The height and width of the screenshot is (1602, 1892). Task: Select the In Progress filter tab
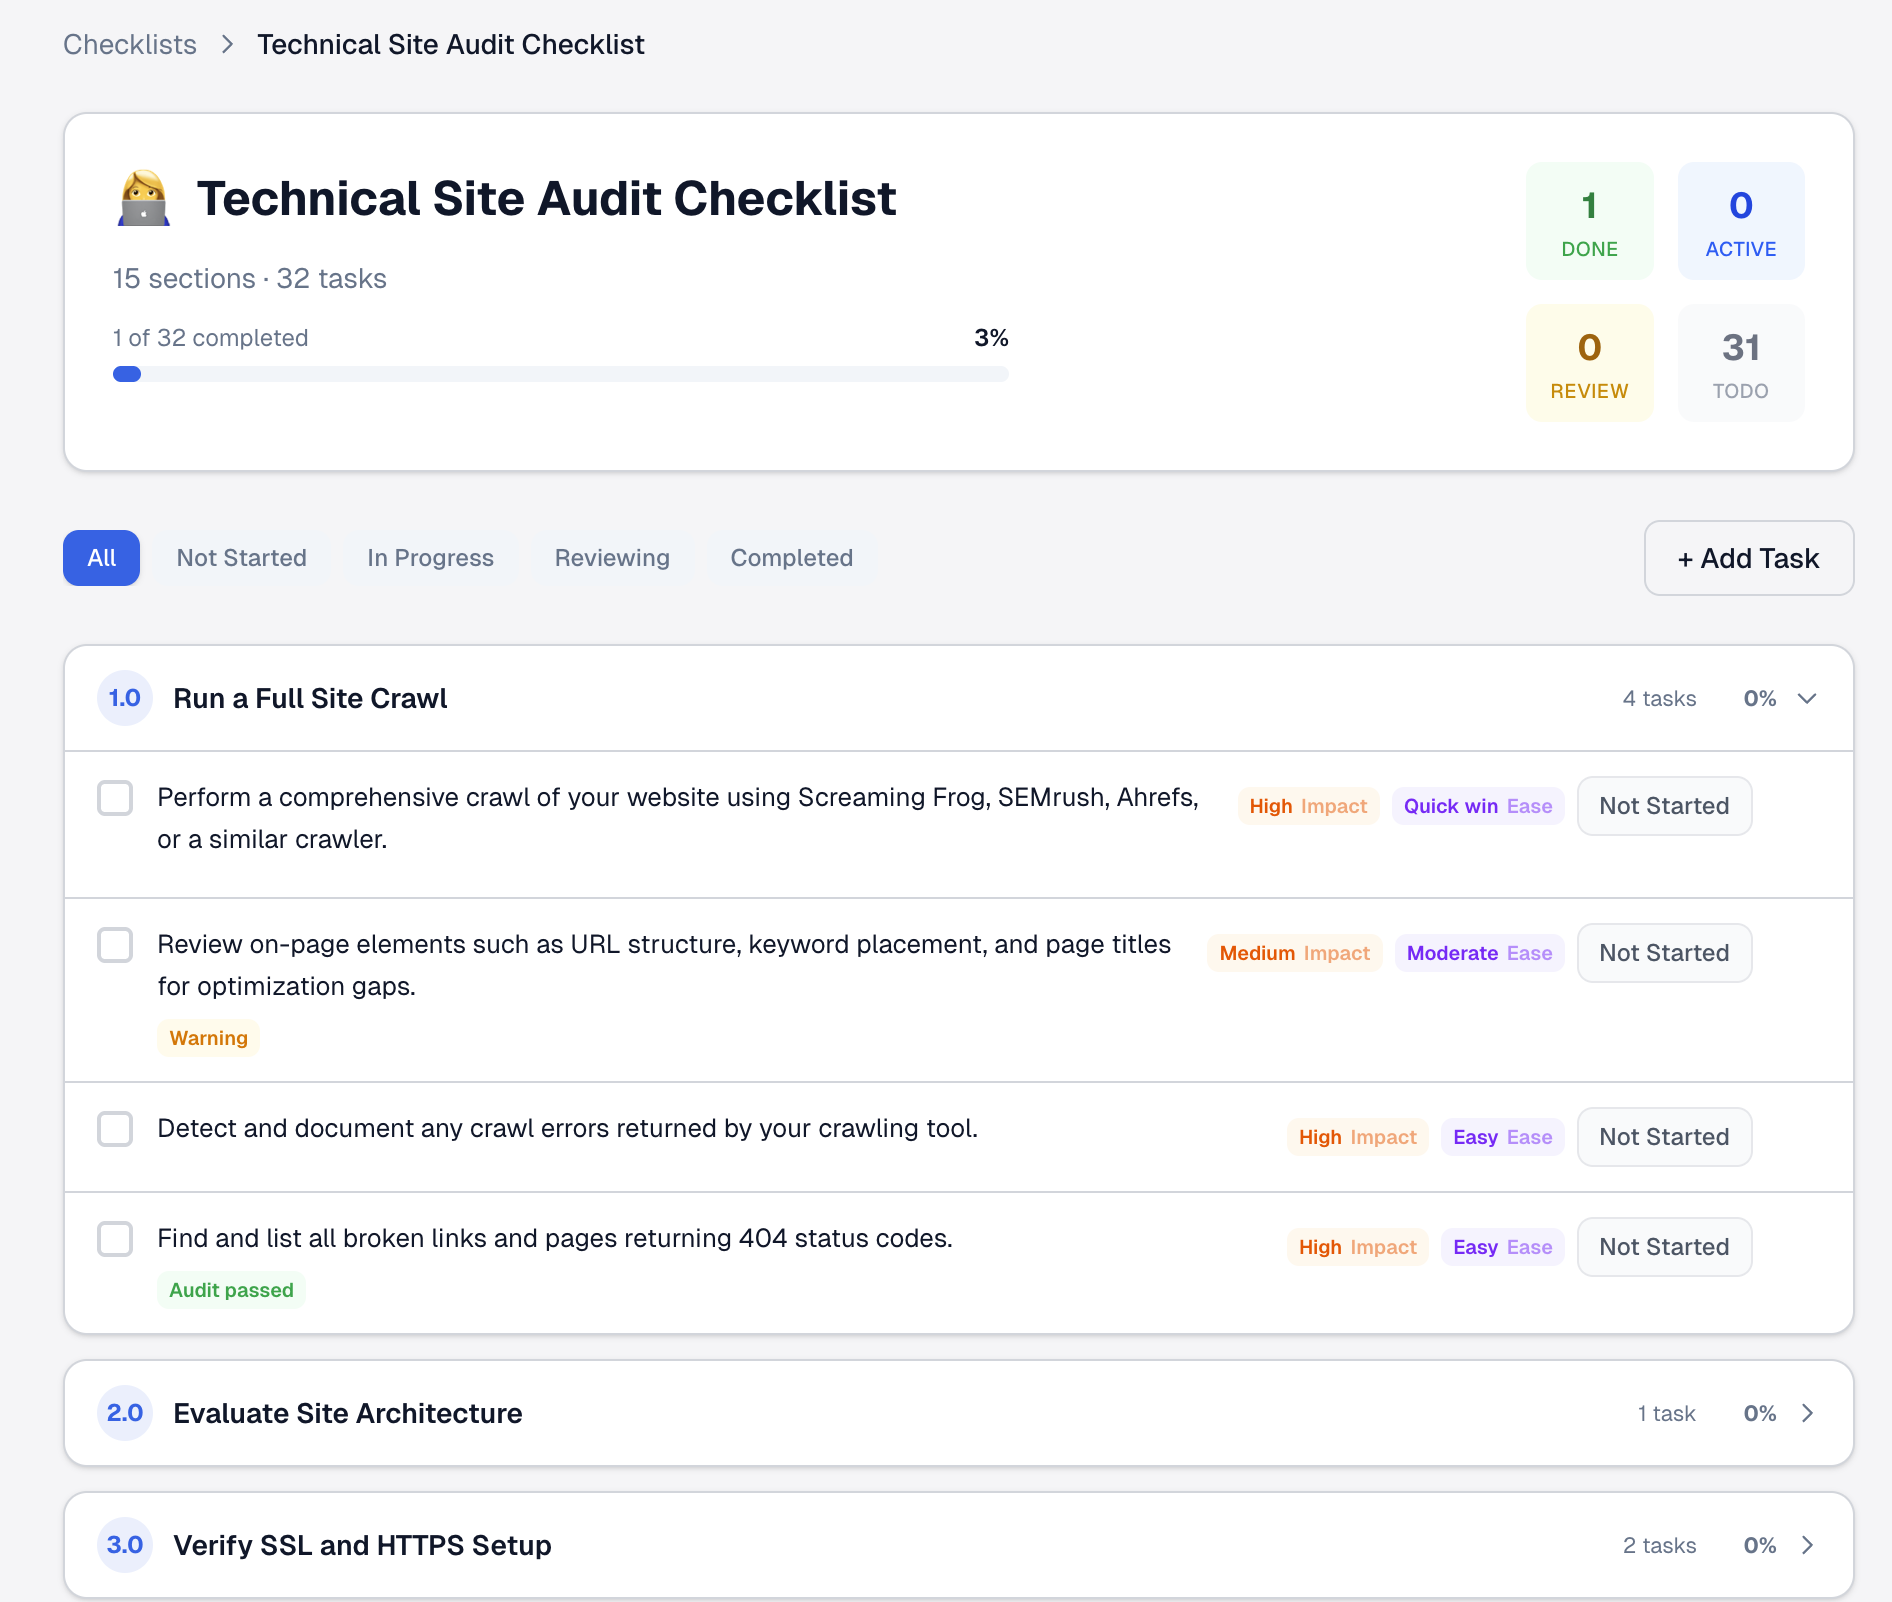coord(430,557)
